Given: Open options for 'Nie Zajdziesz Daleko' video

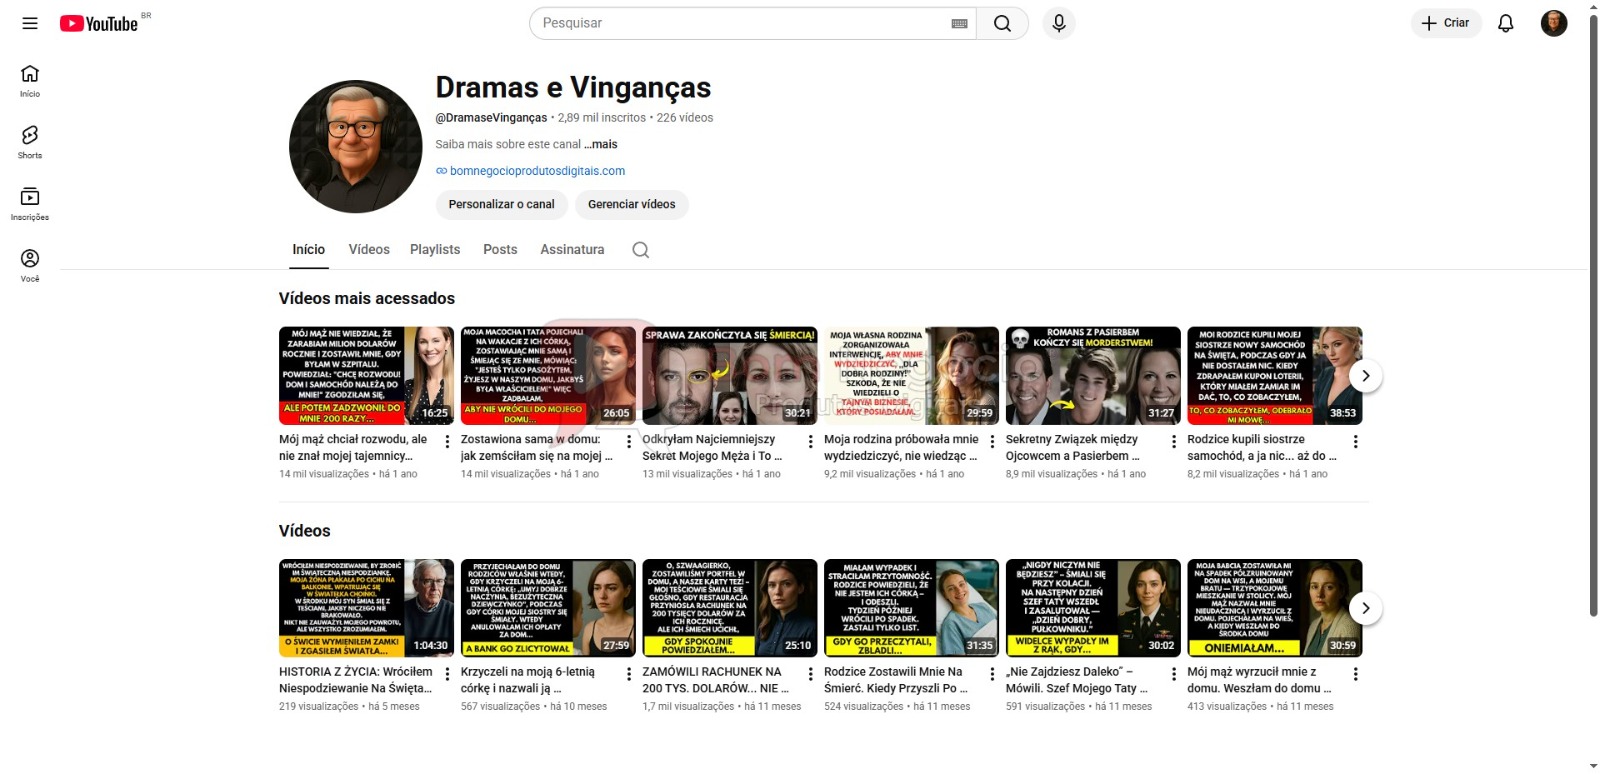Looking at the screenshot, I should [1174, 674].
